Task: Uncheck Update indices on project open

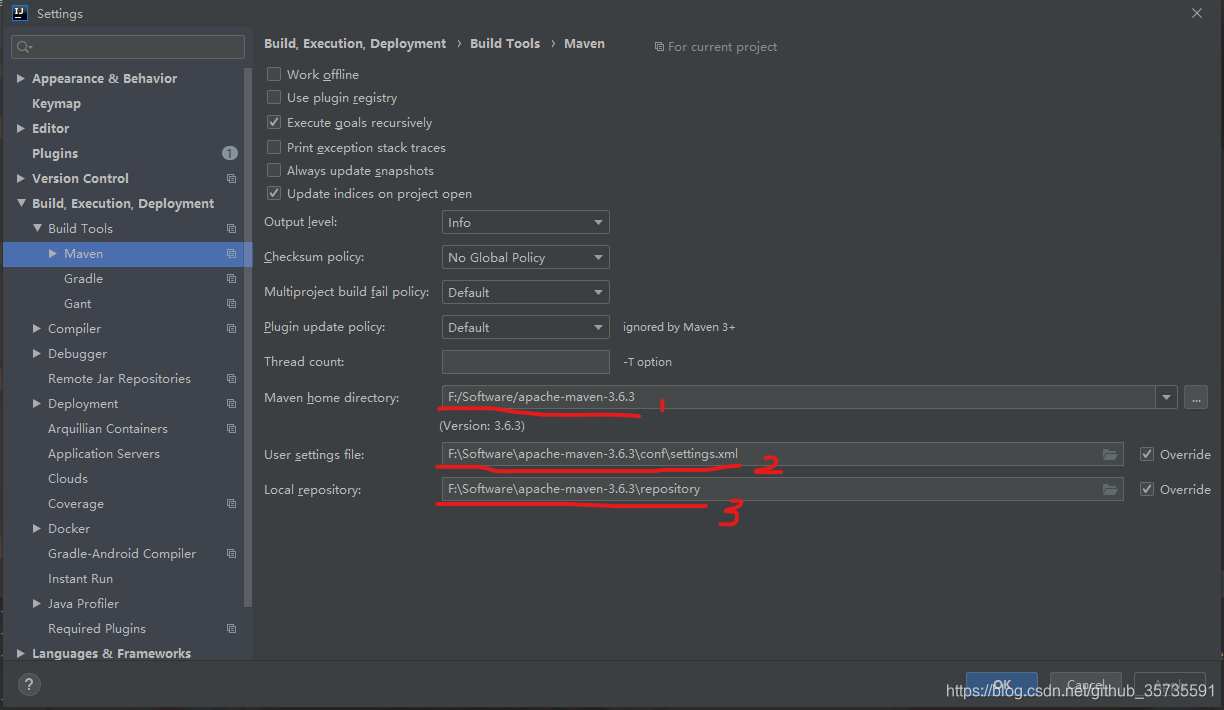Action: pos(274,193)
